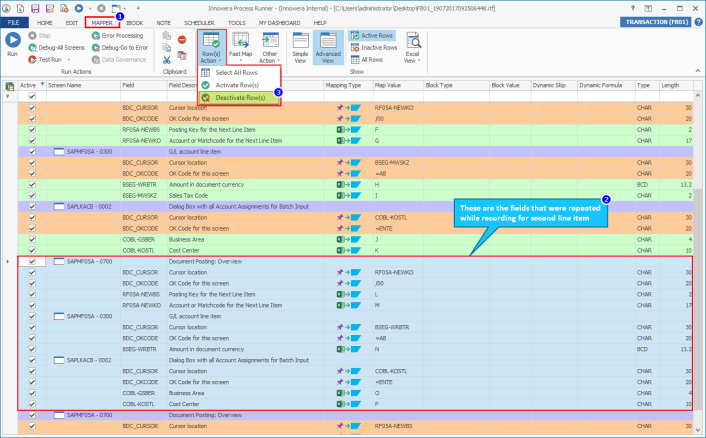
Task: Click the Run icon in the ribbon
Action: click(x=13, y=42)
